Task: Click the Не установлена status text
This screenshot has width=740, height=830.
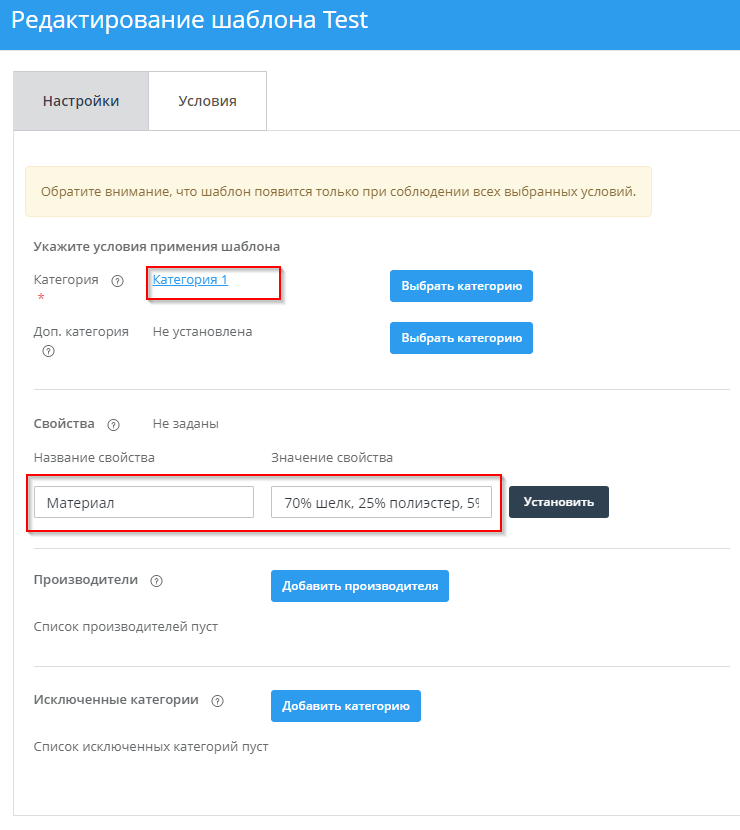Action: point(202,332)
